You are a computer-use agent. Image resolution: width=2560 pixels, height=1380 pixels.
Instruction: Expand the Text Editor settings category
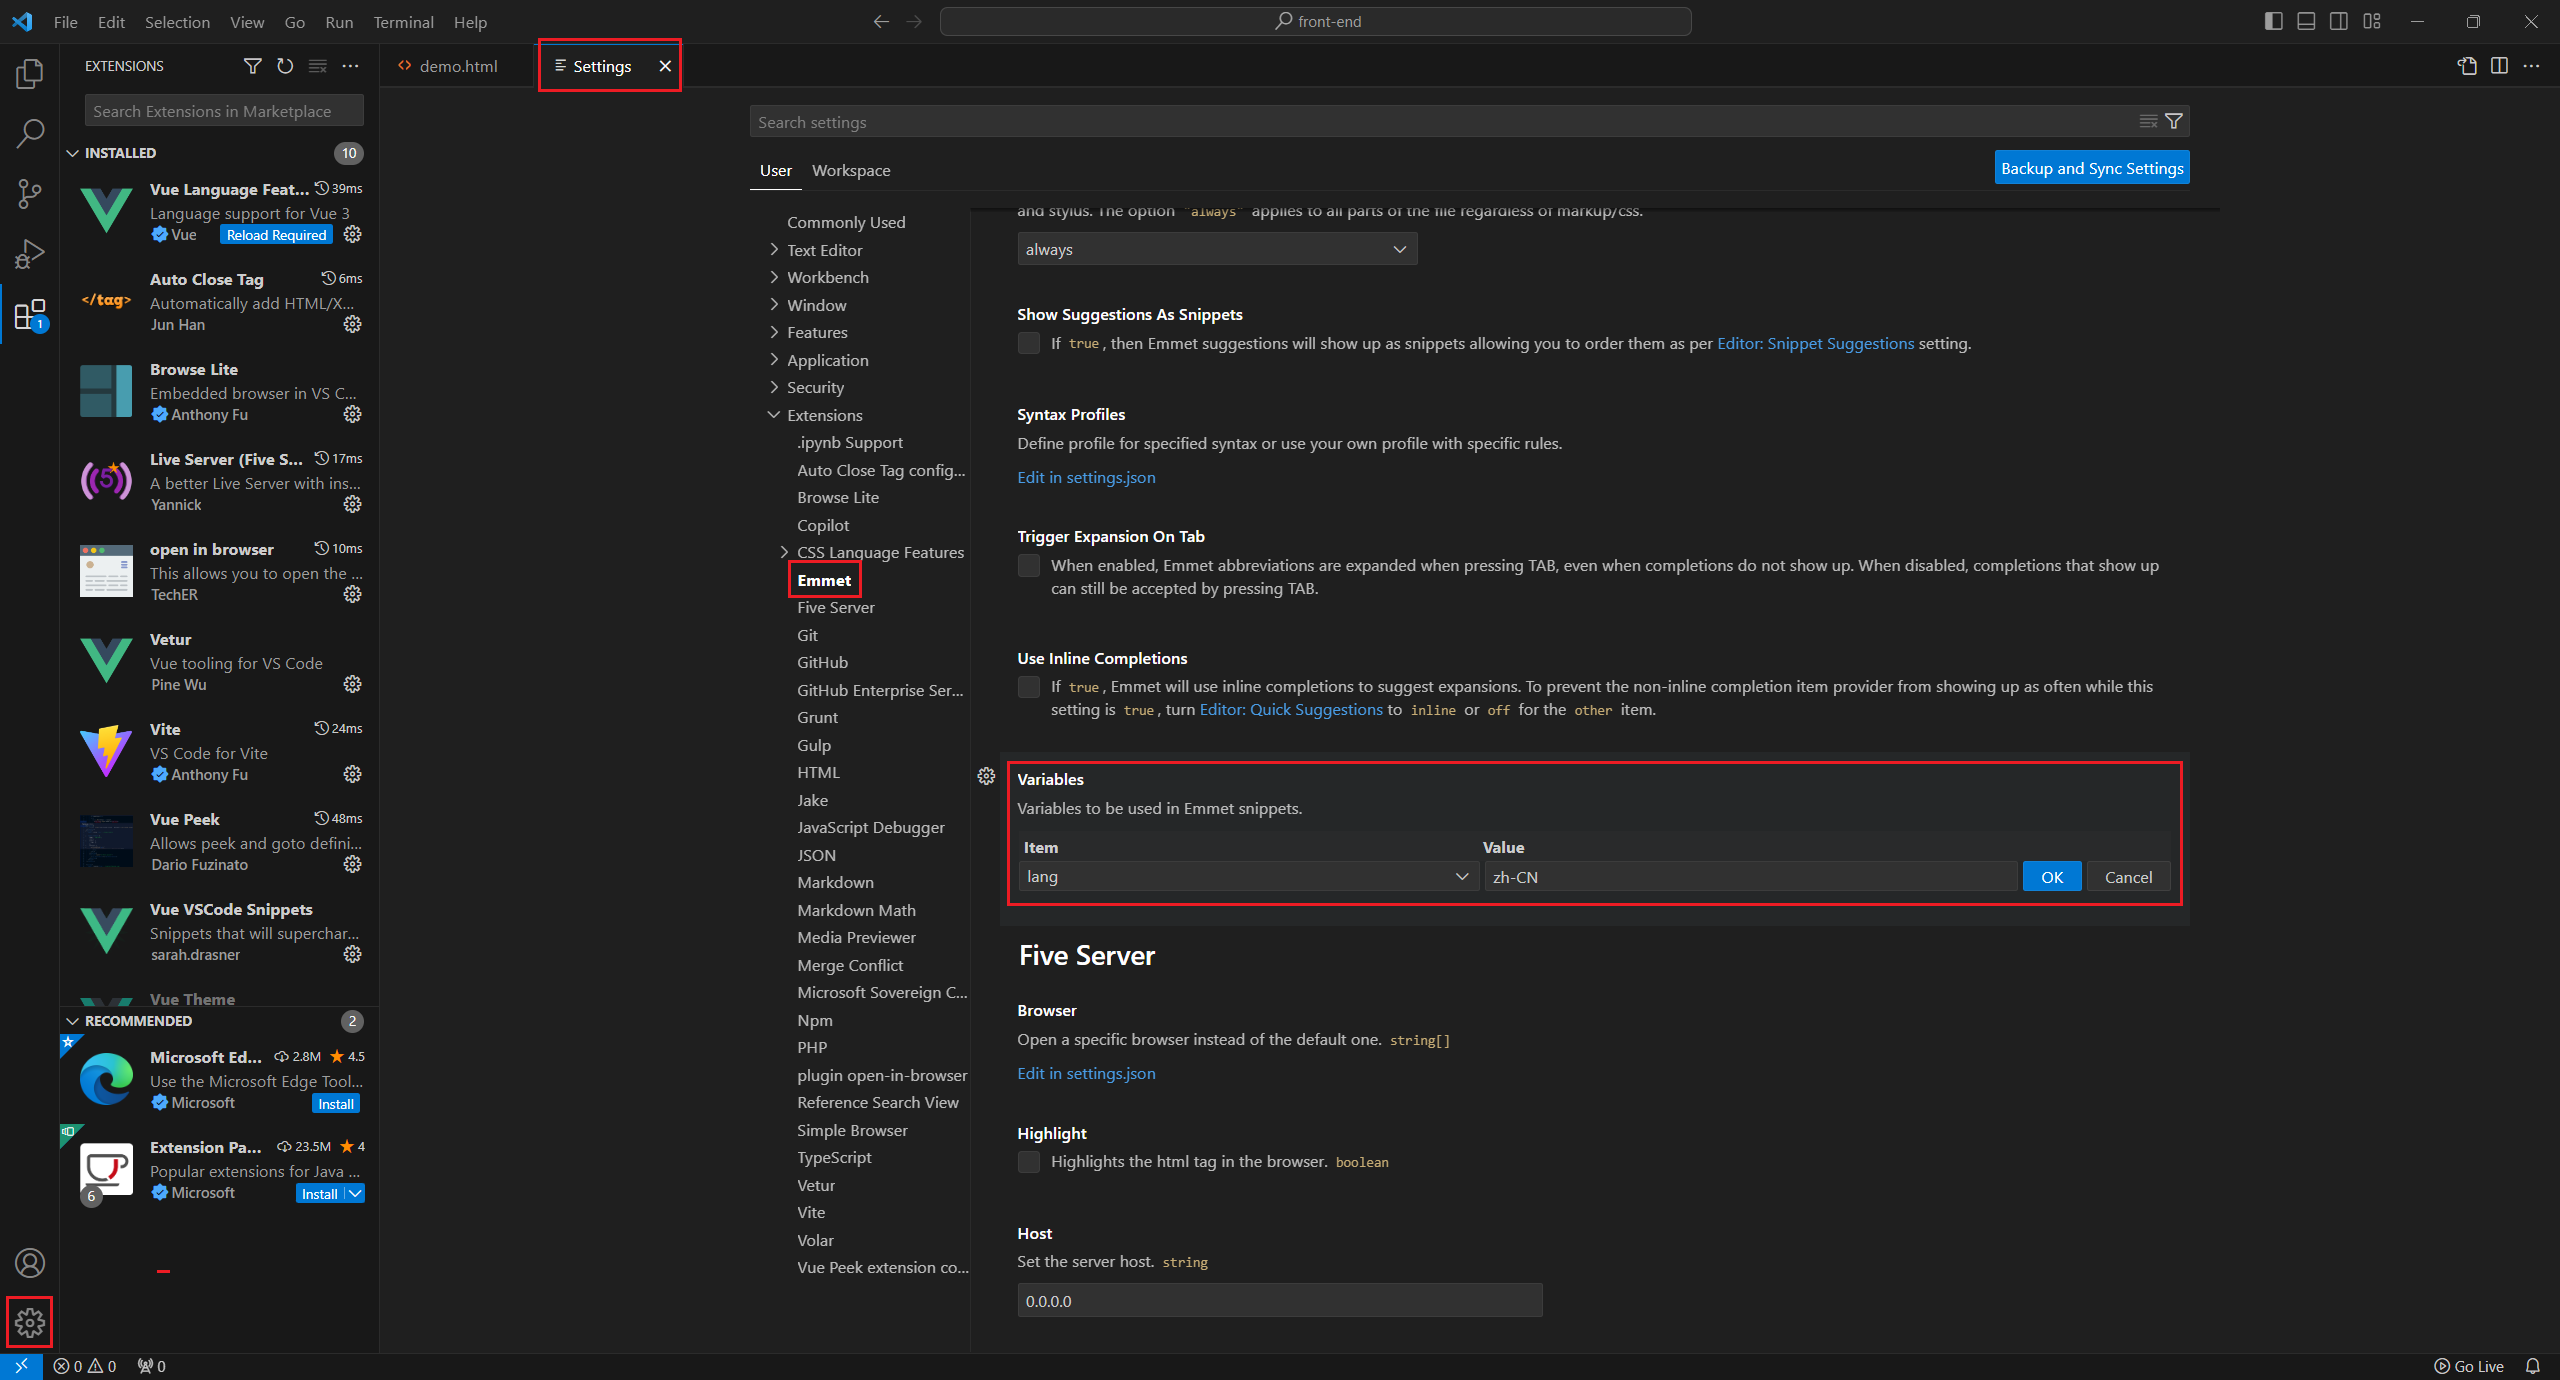pos(774,250)
